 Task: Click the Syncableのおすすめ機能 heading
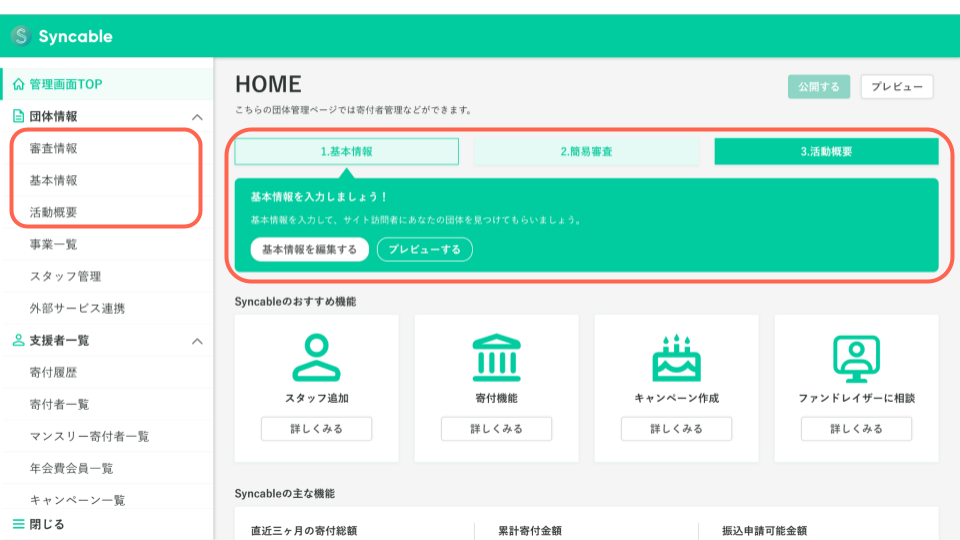(x=295, y=301)
